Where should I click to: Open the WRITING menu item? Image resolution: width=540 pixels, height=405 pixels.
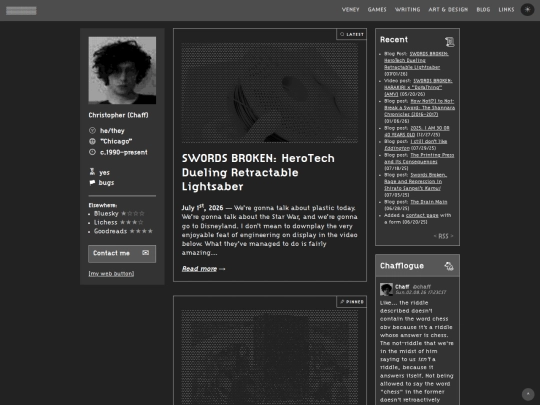pos(407,10)
